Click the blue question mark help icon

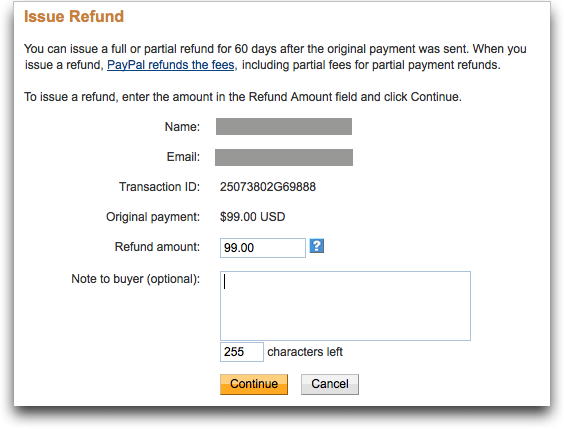[317, 246]
